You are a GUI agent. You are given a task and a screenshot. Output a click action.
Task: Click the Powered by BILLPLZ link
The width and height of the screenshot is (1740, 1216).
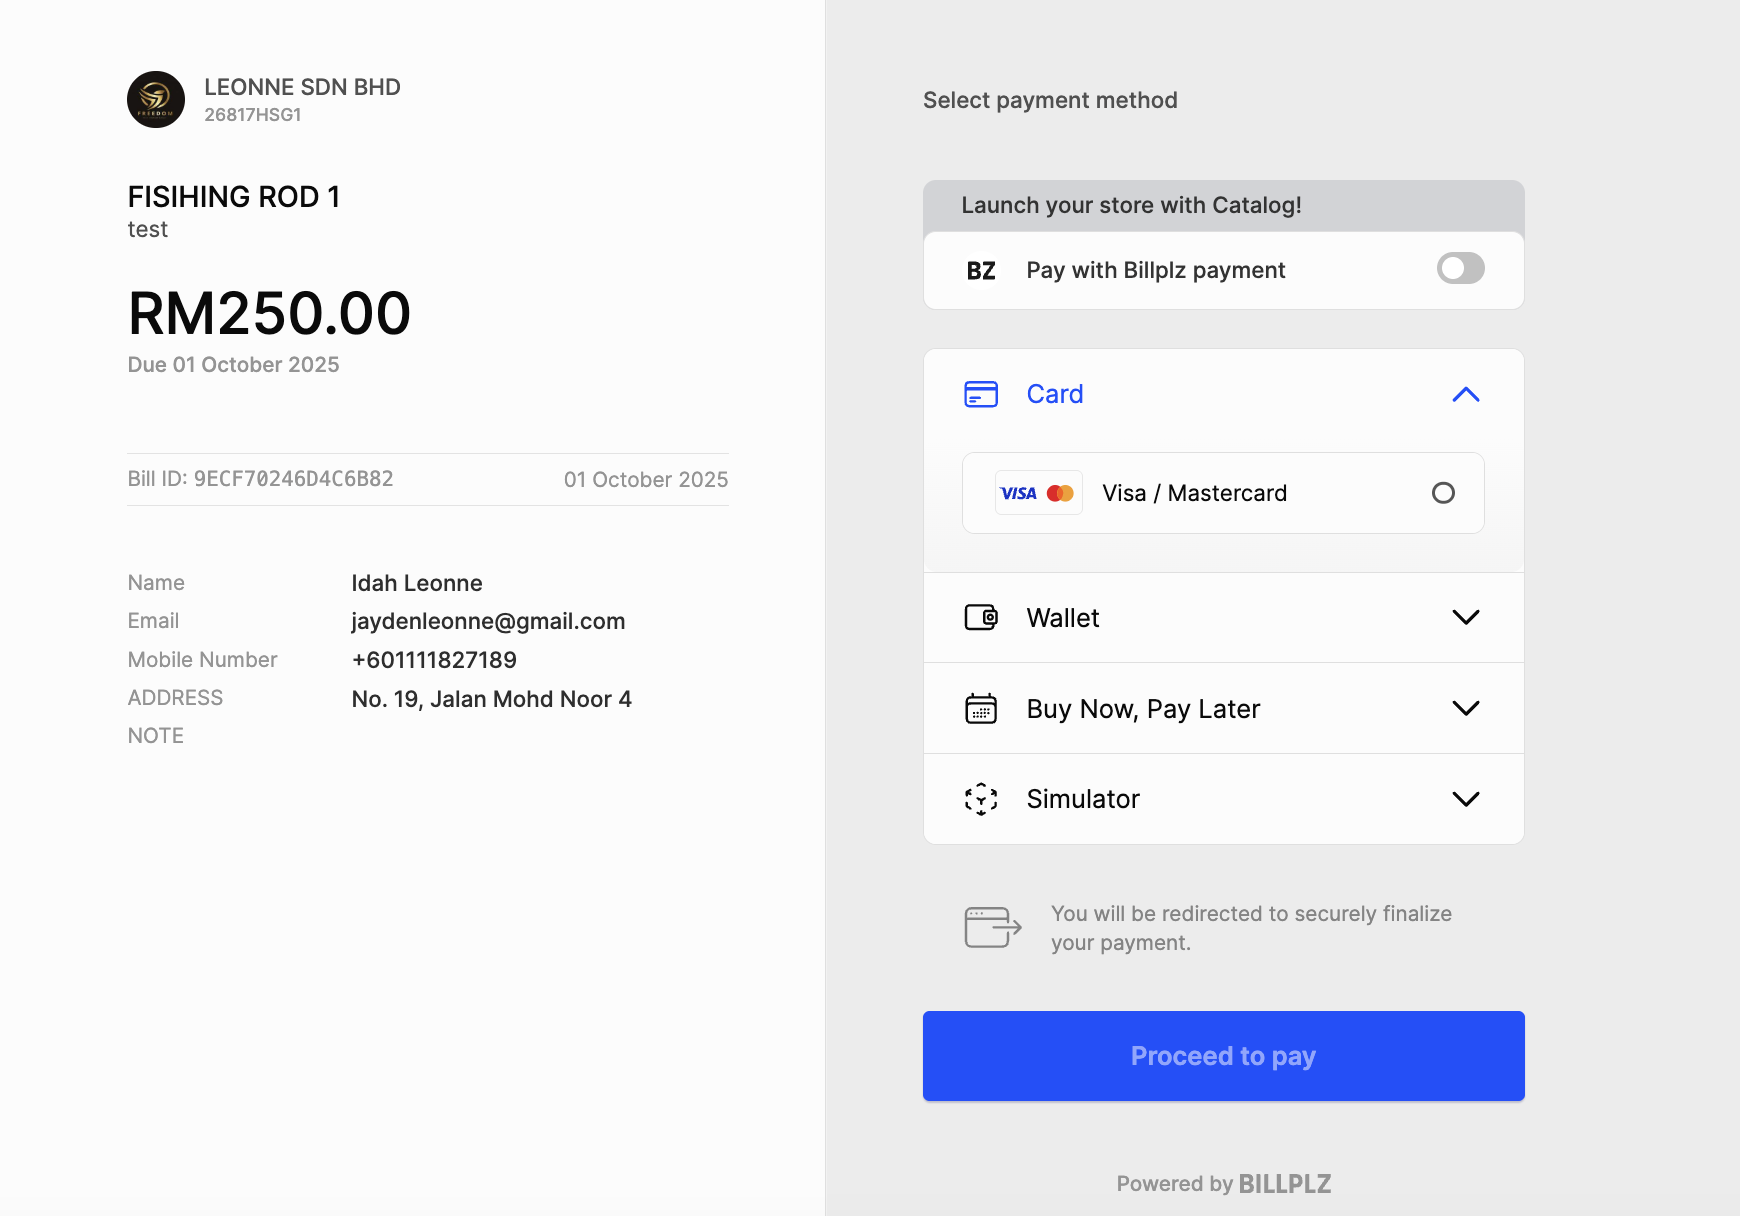pos(1224,1184)
